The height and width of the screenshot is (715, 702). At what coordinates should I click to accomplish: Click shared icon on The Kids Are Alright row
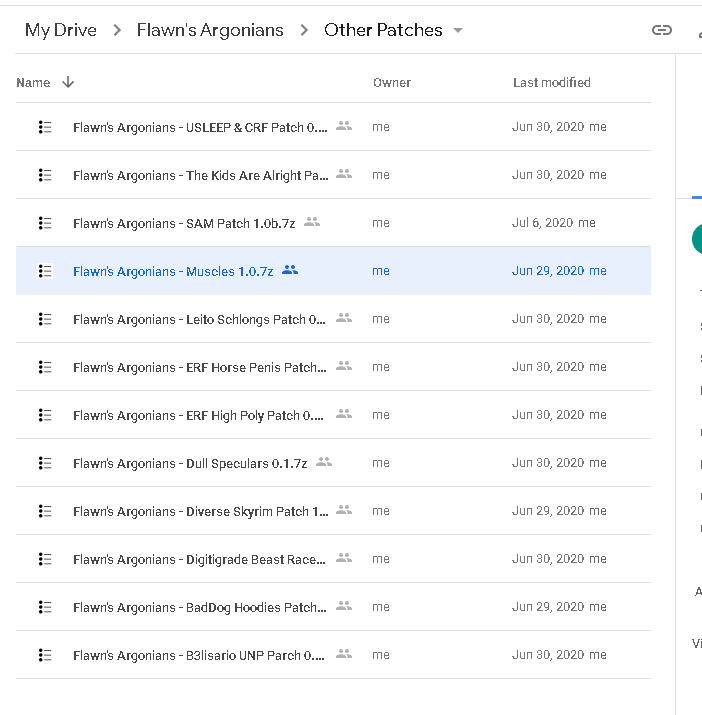[x=344, y=174]
